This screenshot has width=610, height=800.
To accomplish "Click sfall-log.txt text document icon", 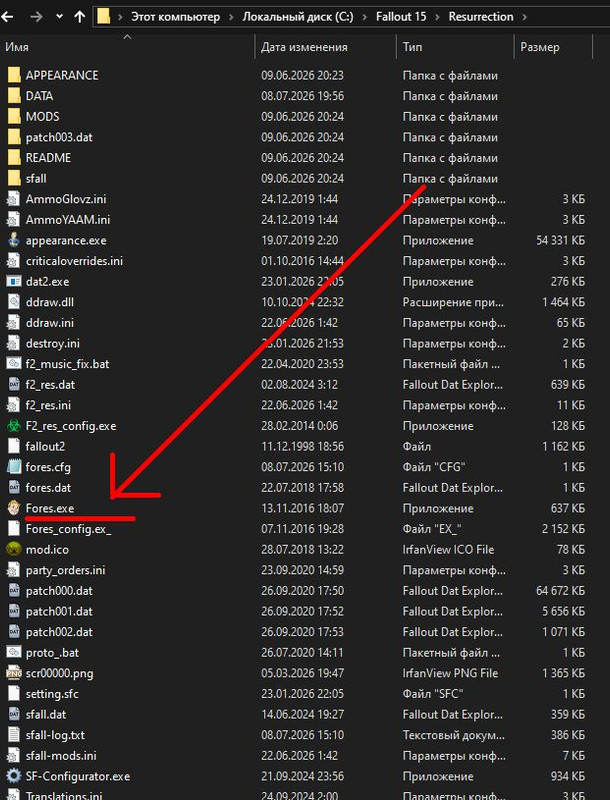I will (x=14, y=735).
